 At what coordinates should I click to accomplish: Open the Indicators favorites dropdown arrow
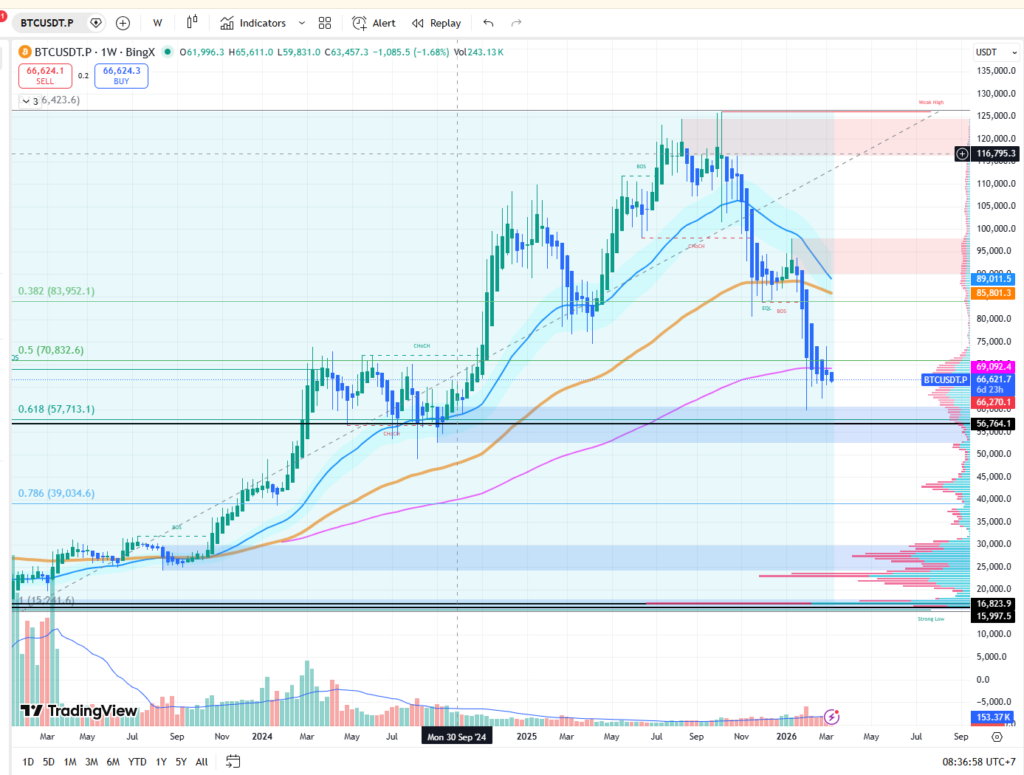[299, 22]
